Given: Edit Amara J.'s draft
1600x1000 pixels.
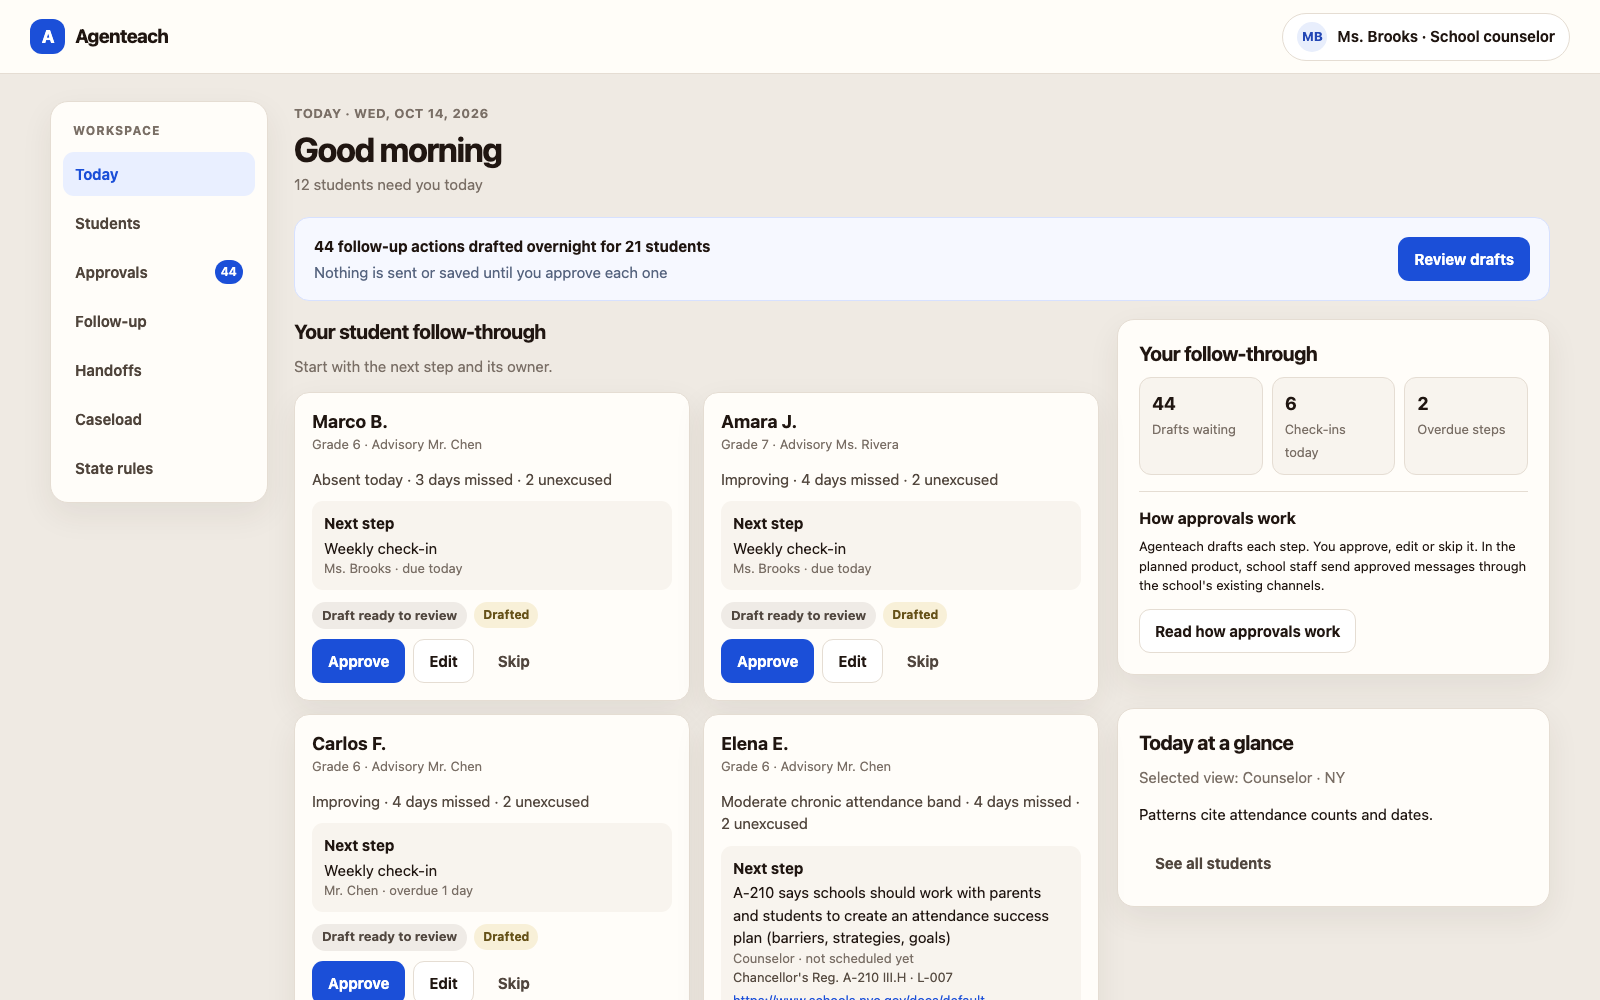Looking at the screenshot, I should coord(852,661).
